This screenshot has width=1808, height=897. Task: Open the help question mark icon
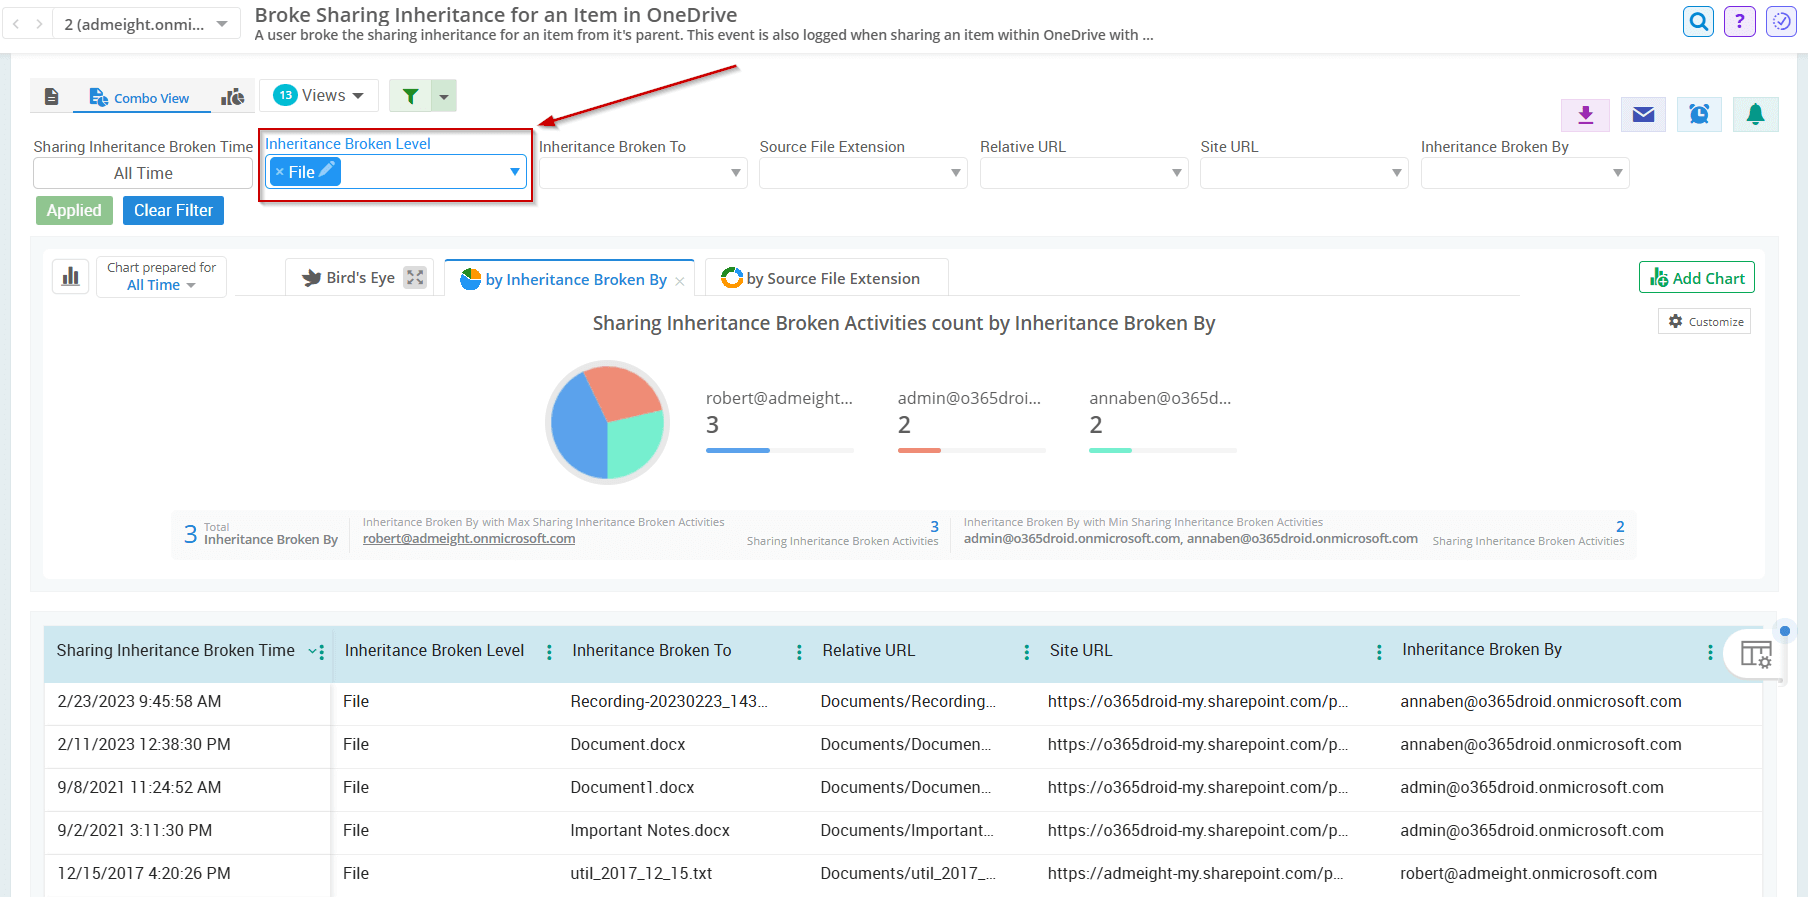[1740, 21]
